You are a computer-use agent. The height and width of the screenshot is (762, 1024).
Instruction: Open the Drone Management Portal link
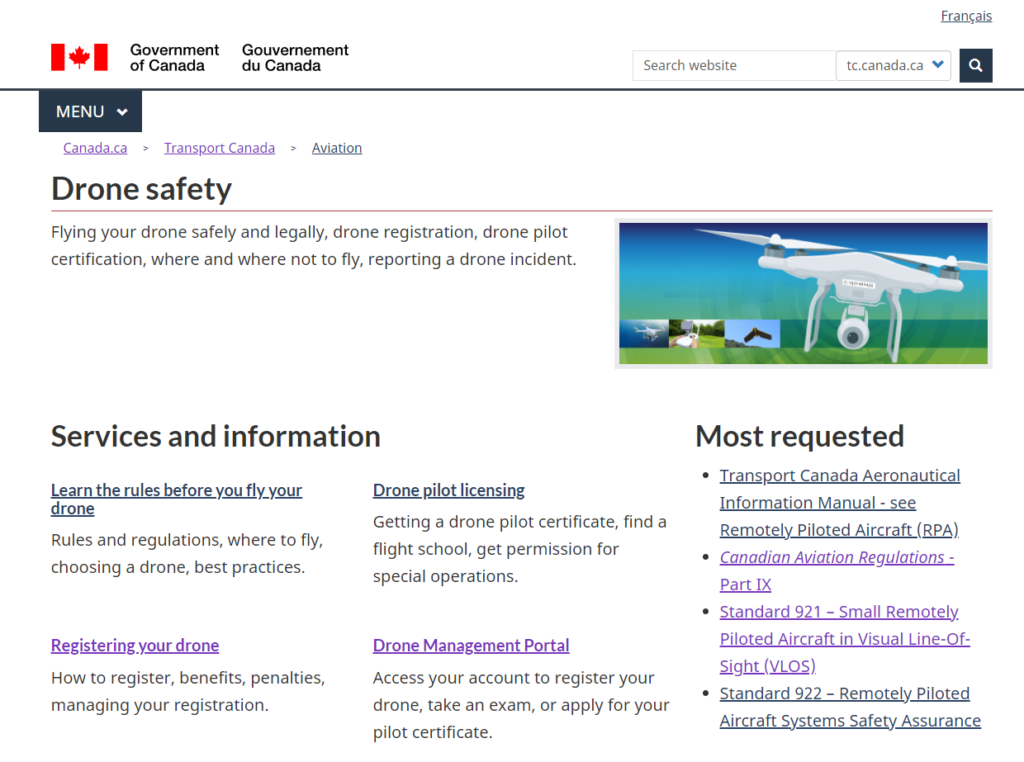(x=471, y=646)
